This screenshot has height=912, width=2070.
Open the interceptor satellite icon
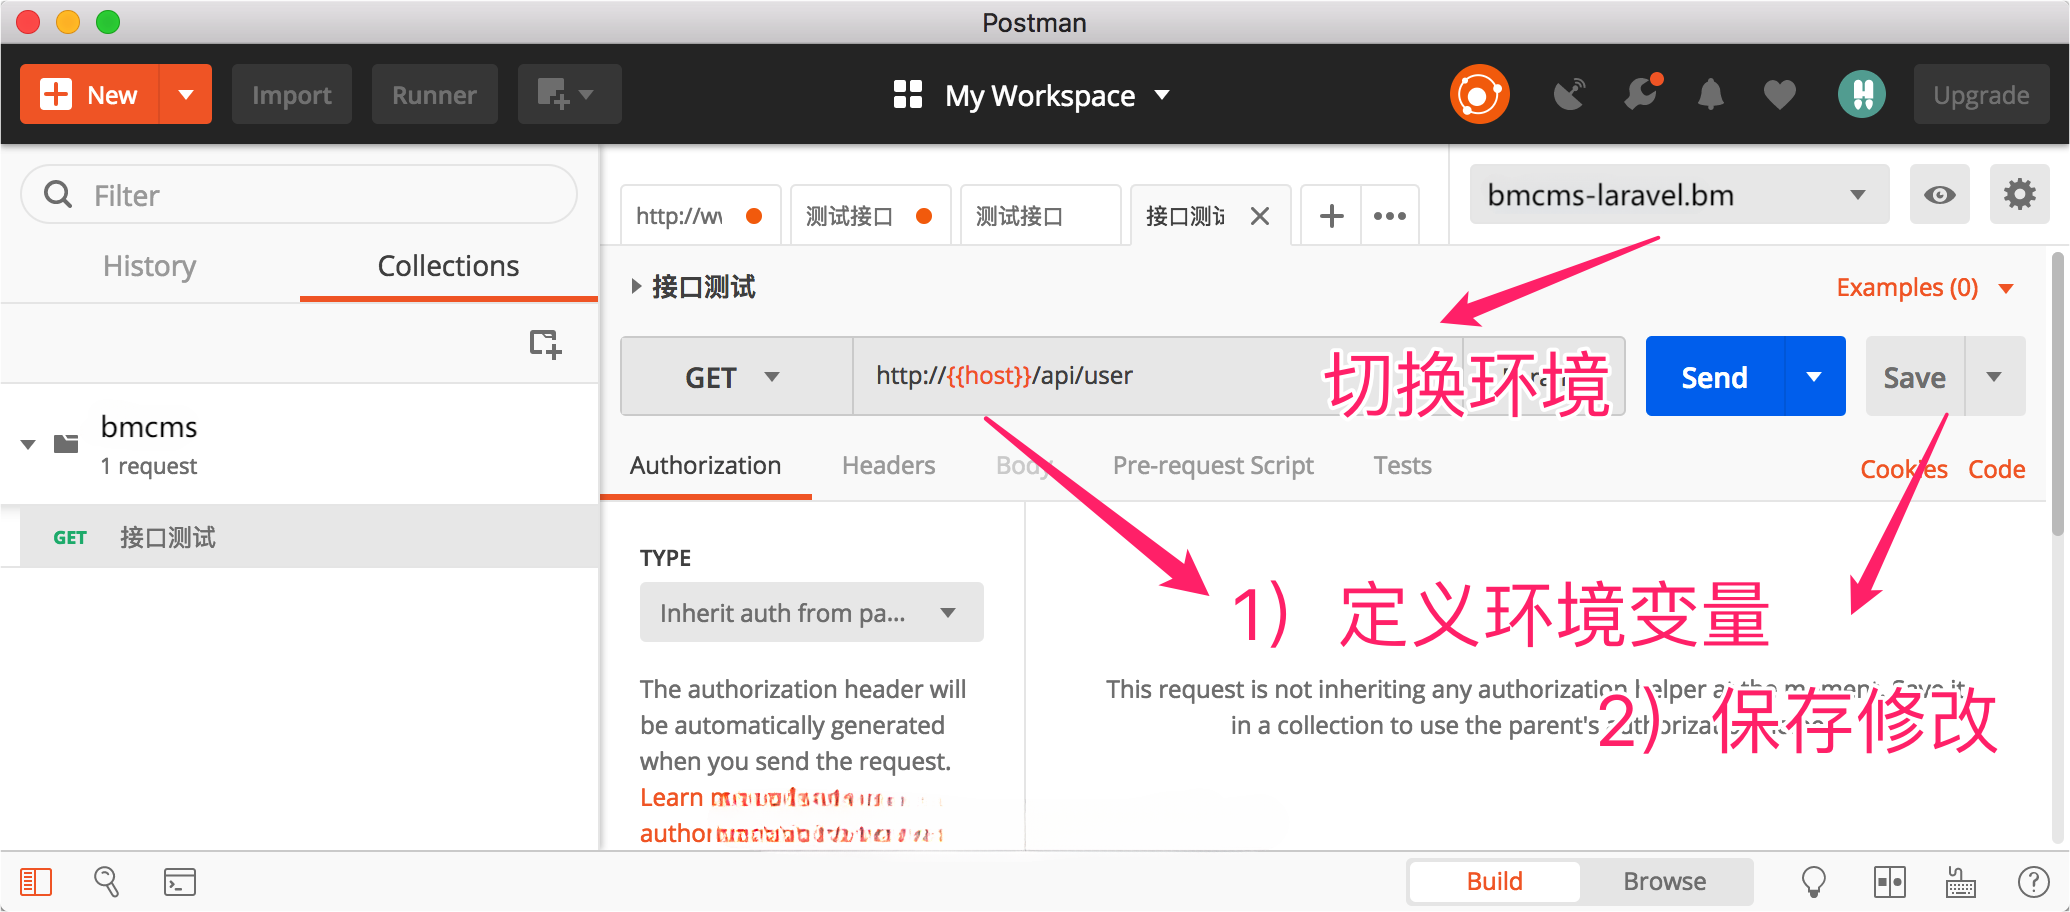pos(1569,95)
